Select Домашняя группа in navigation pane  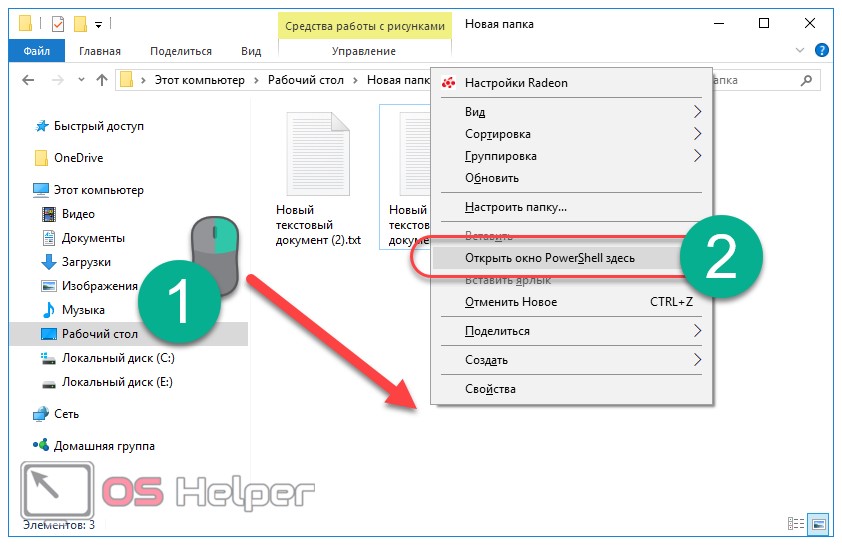point(104,446)
